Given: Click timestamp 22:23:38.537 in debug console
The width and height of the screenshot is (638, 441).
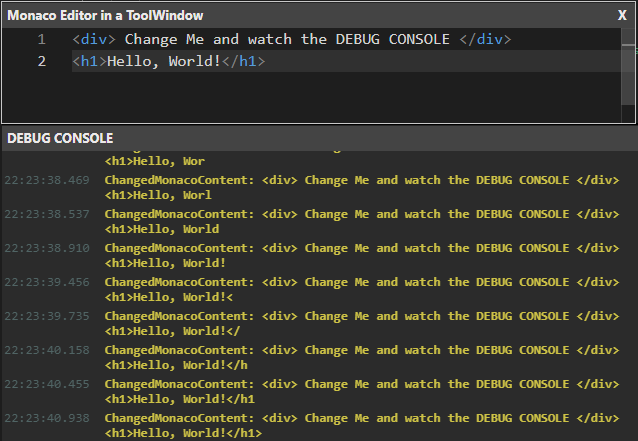Looking at the screenshot, I should [47, 214].
